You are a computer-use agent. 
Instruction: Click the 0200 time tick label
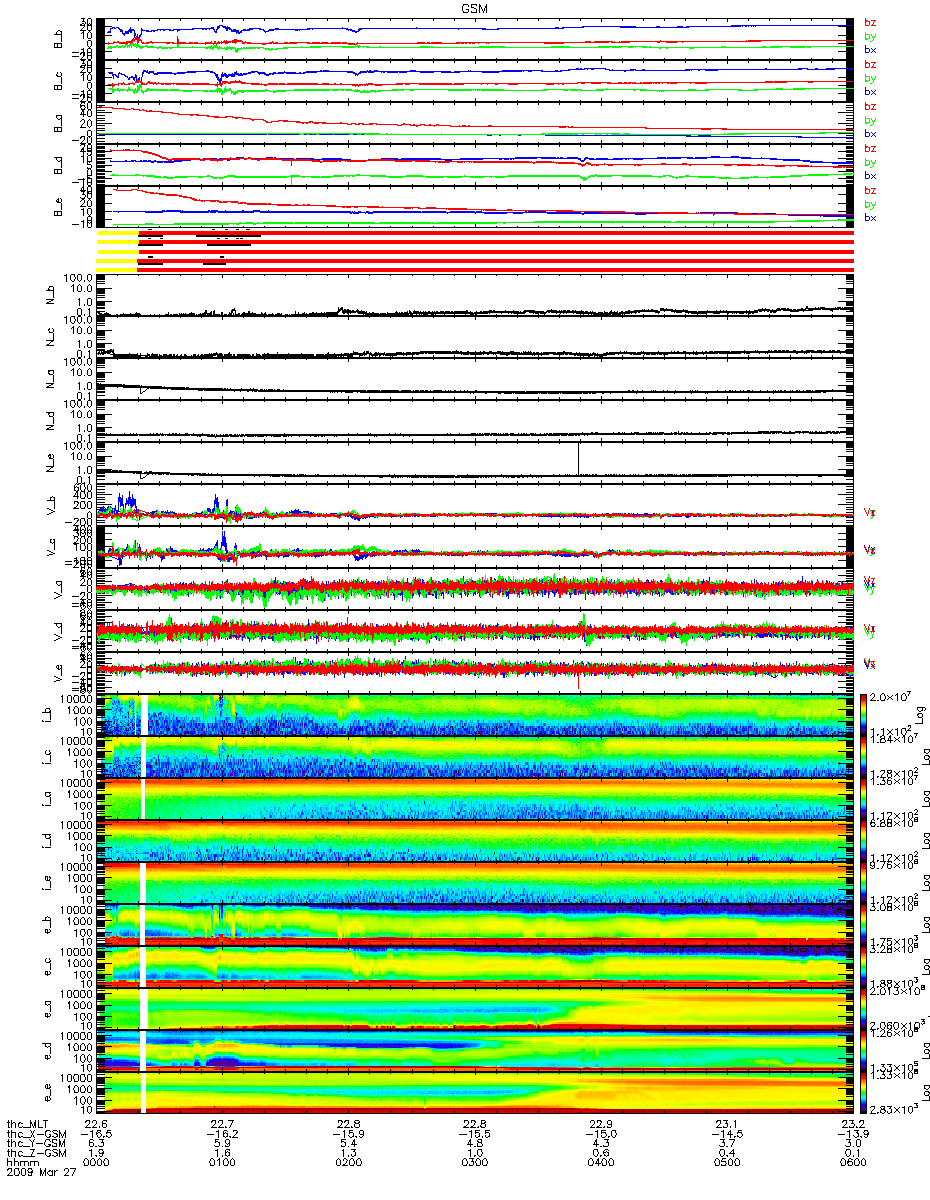click(348, 1161)
